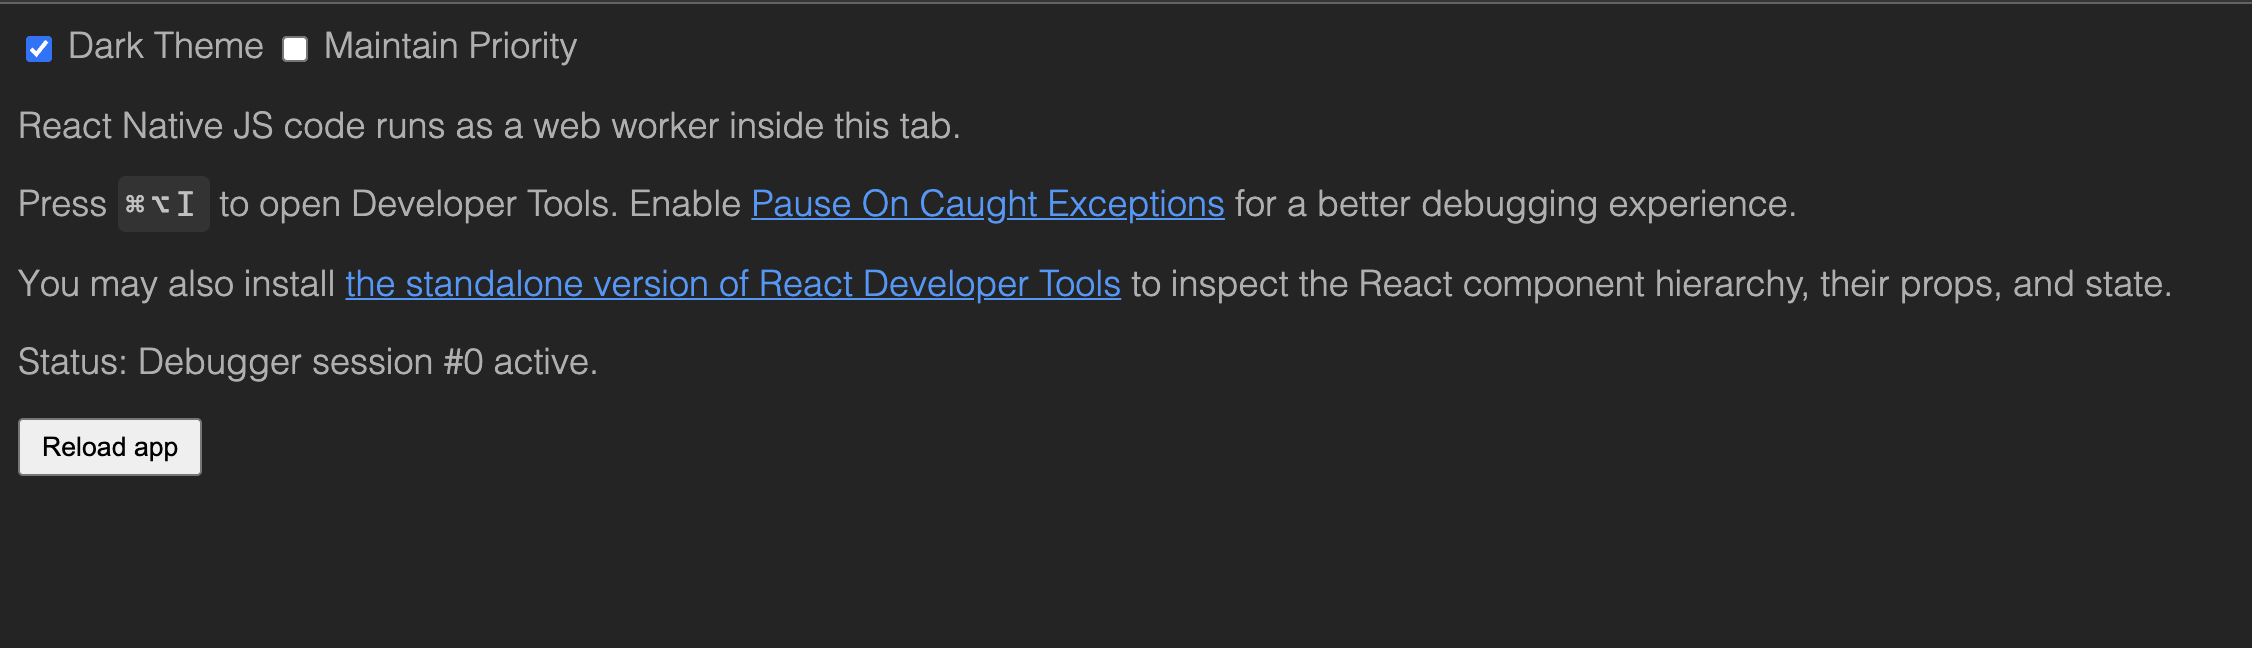Viewport: 2252px width, 648px height.
Task: Uncheck the Dark Theme checkbox
Action: tap(39, 48)
